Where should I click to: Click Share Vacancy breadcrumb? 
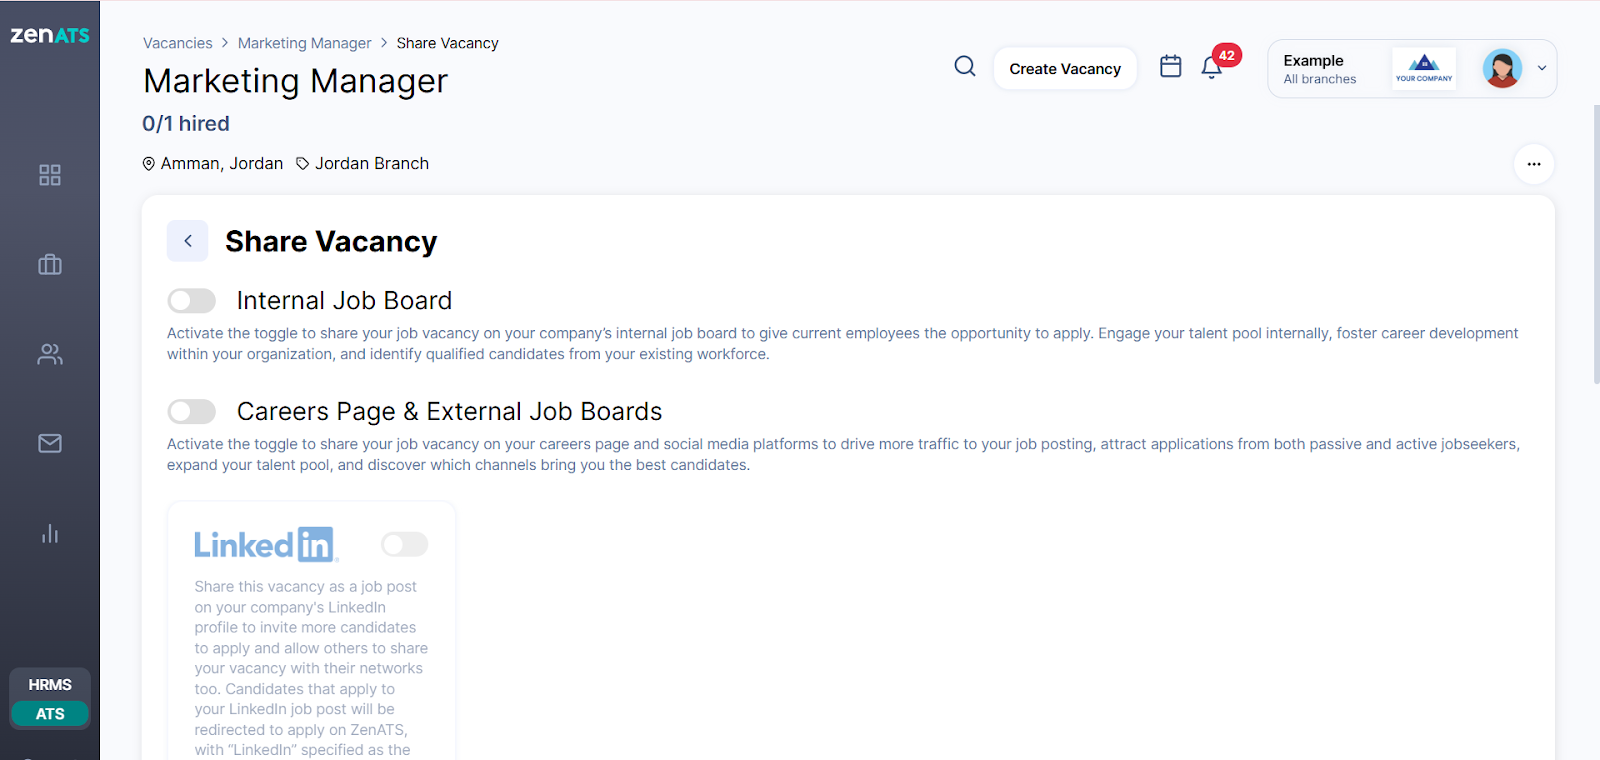[x=447, y=43]
